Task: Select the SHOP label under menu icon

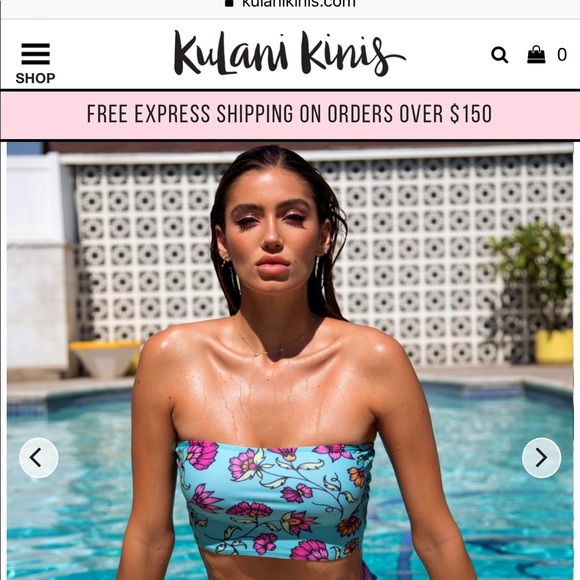Action: (x=36, y=78)
